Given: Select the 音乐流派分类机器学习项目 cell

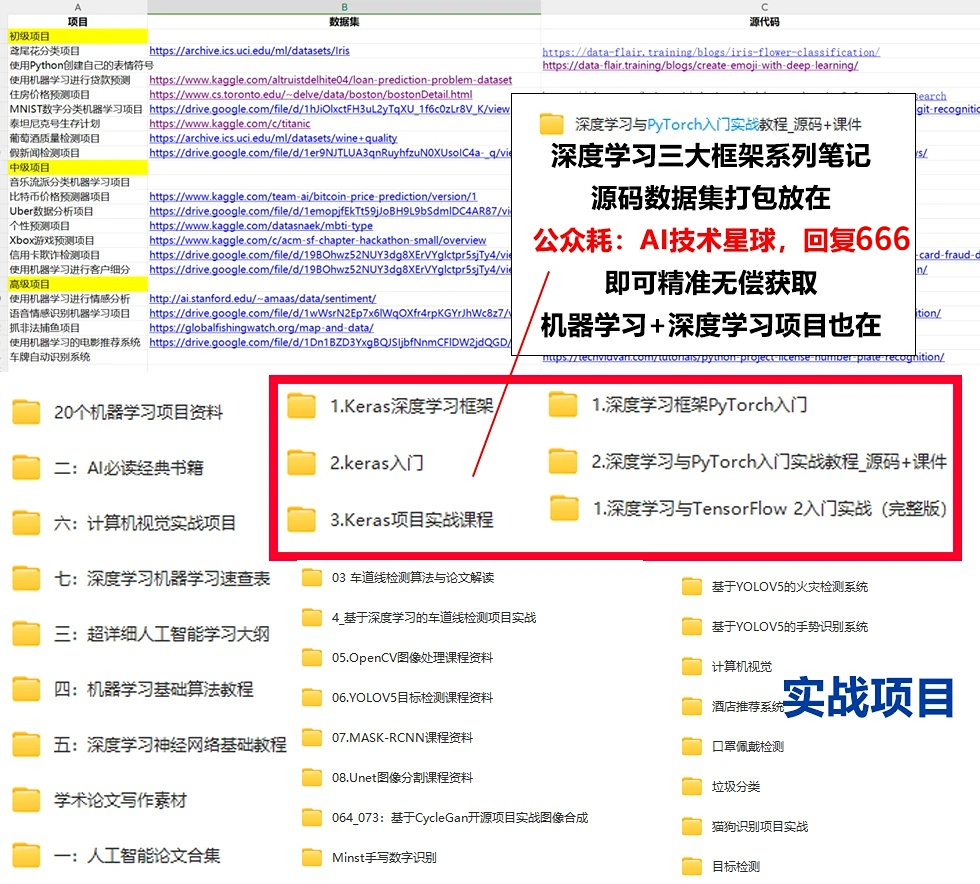Looking at the screenshot, I should coord(78,182).
